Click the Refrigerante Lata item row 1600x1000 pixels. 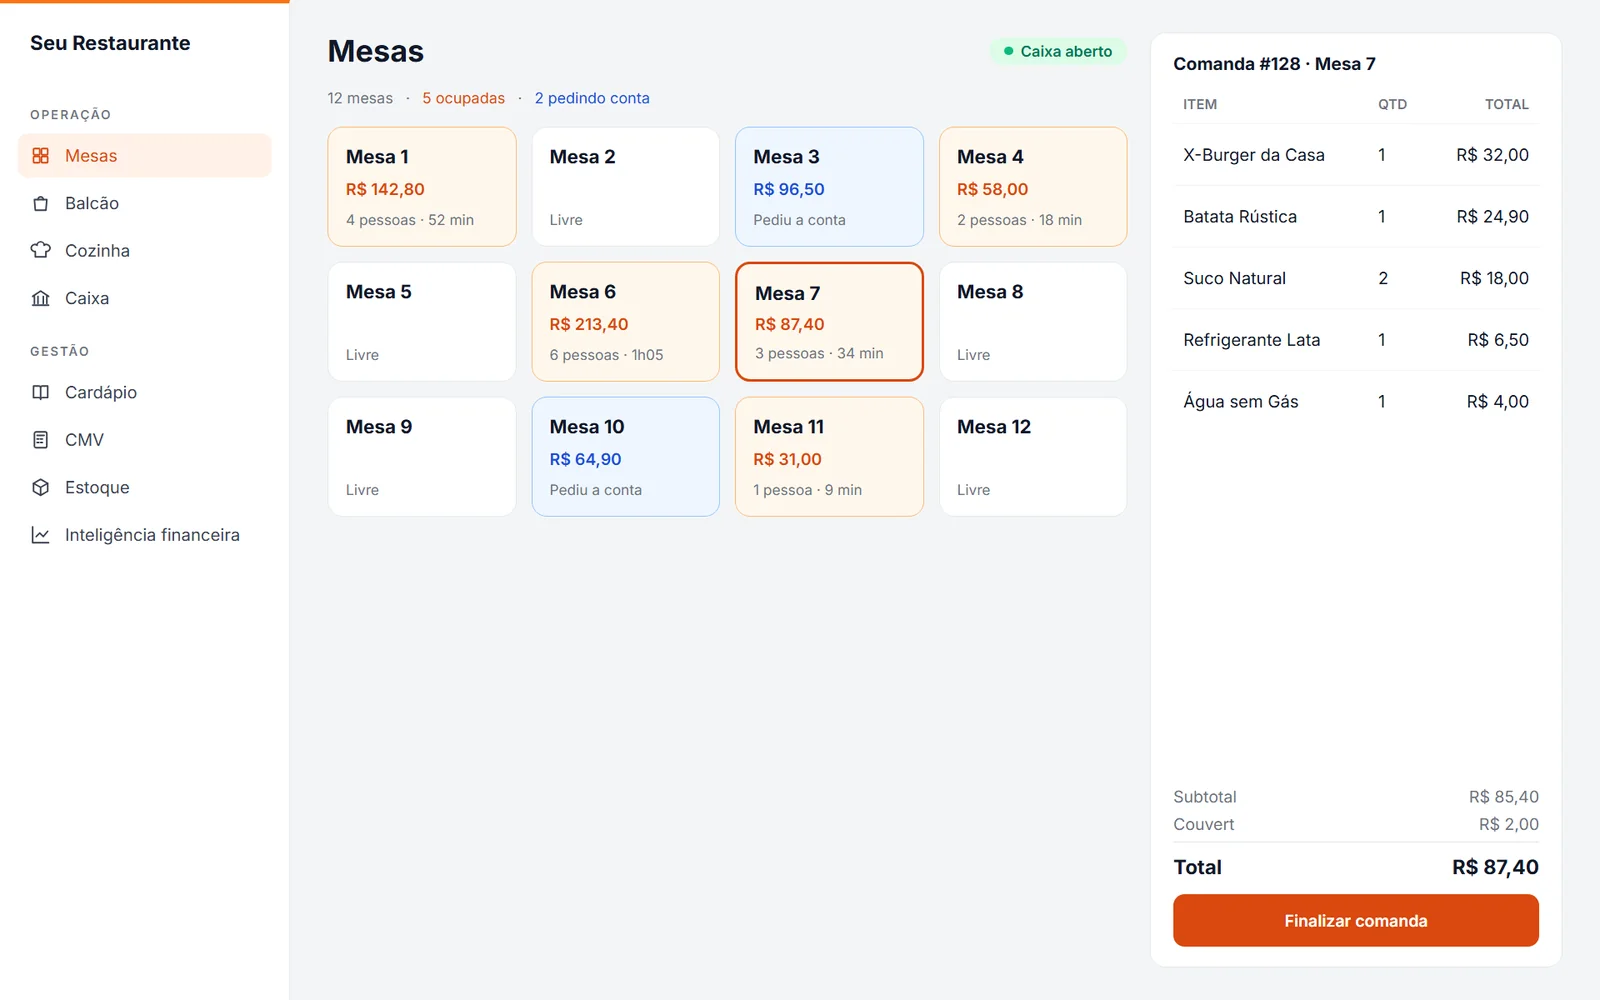pyautogui.click(x=1355, y=340)
